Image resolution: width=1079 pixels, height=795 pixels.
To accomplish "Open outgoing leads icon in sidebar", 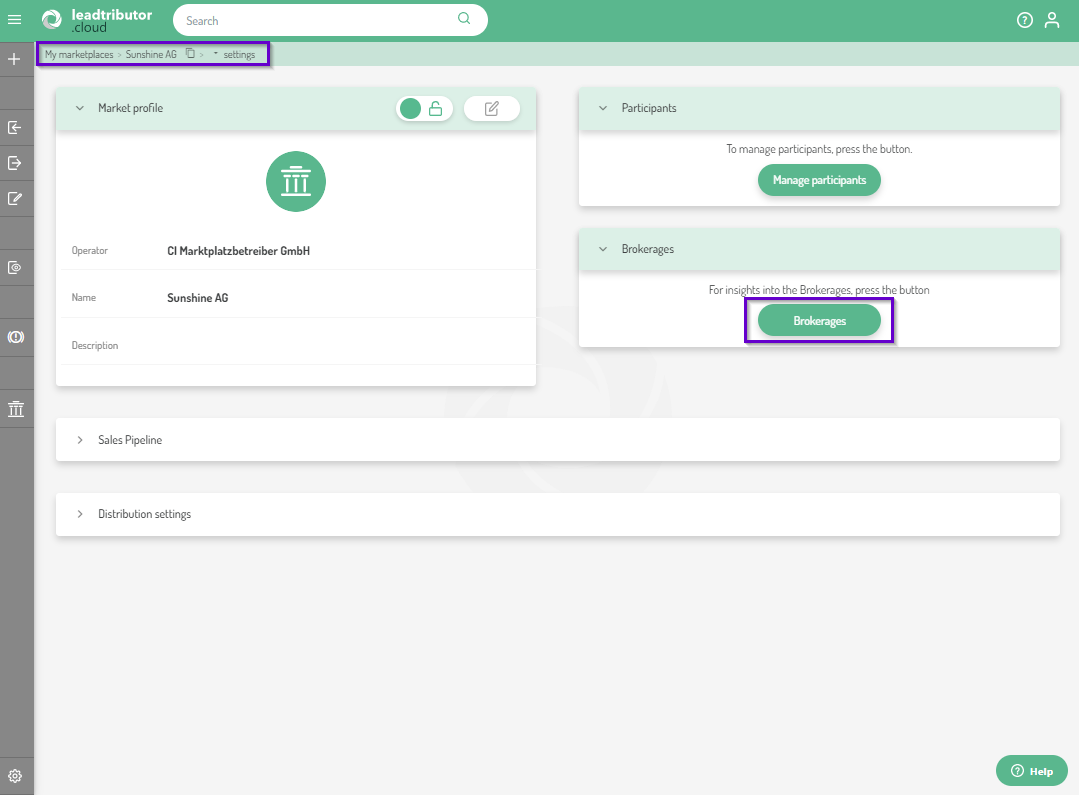I will [x=15, y=163].
